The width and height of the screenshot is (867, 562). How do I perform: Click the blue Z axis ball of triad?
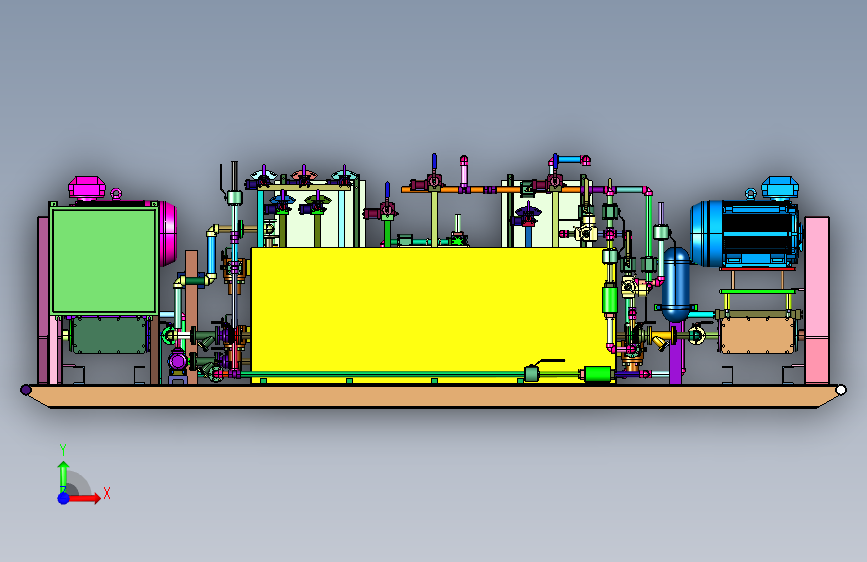[63, 498]
